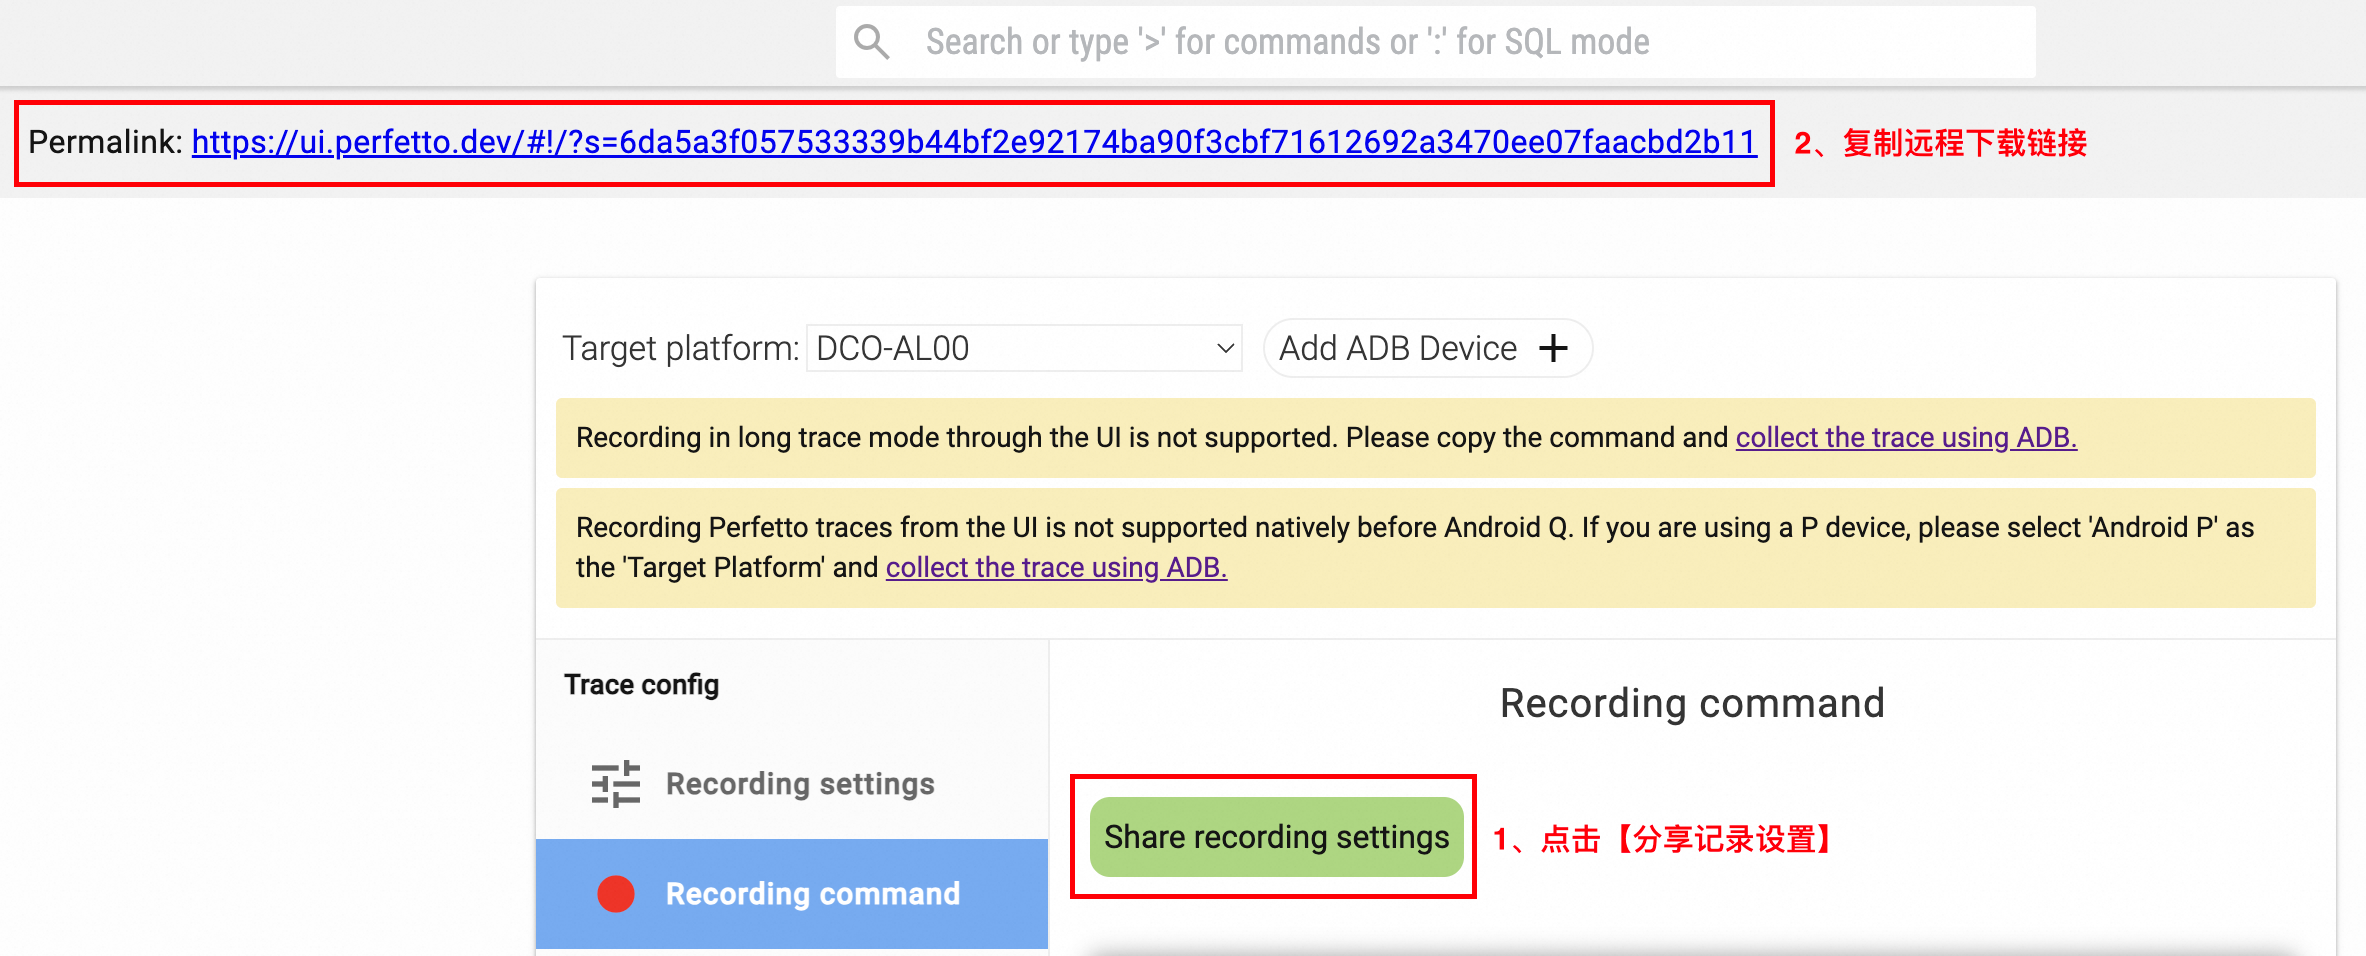Image resolution: width=2366 pixels, height=956 pixels.
Task: Click the plus icon beside Add ADB Device
Action: tap(1553, 348)
